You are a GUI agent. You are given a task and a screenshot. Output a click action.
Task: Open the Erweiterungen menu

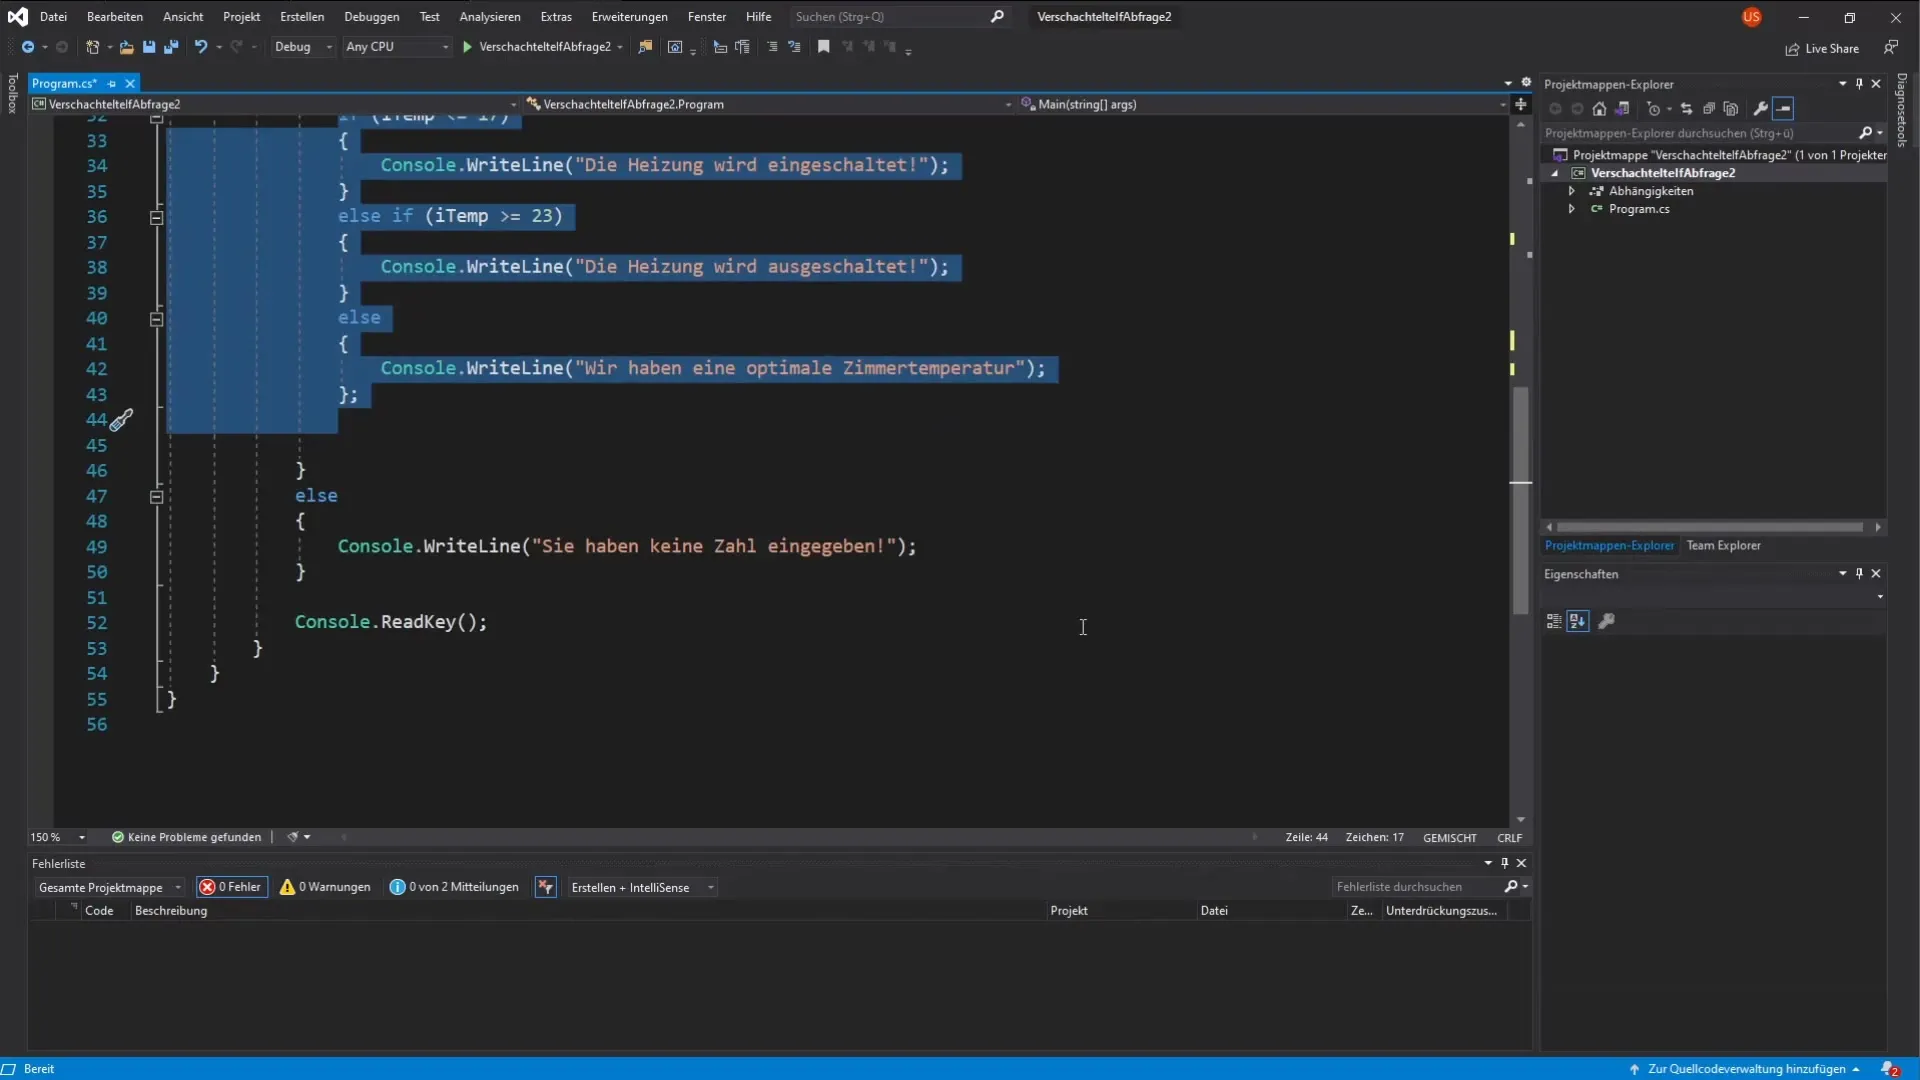[629, 17]
